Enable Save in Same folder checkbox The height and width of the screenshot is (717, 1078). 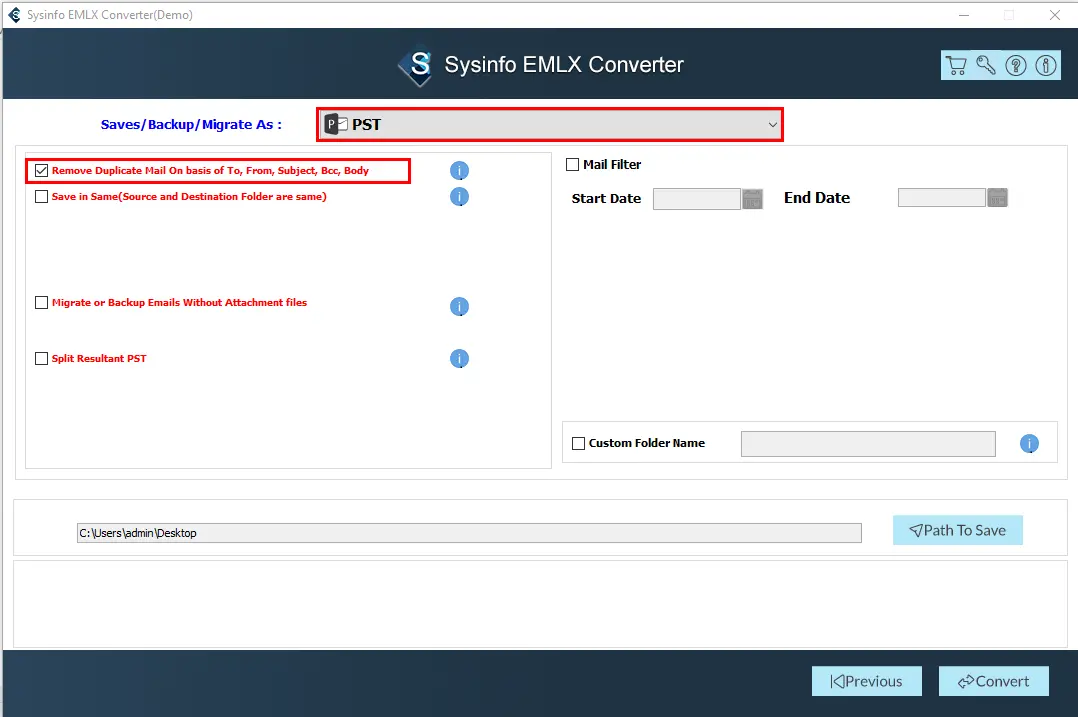(41, 197)
